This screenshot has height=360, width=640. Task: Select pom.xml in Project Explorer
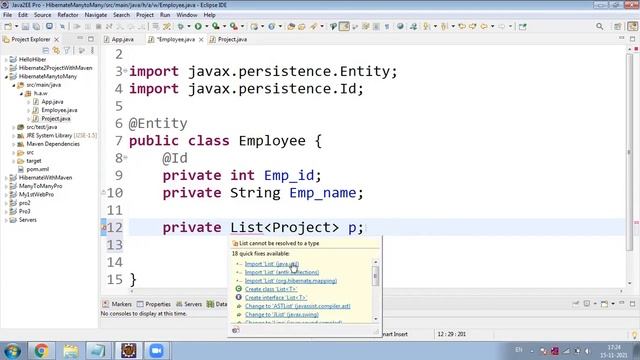[x=37, y=169]
